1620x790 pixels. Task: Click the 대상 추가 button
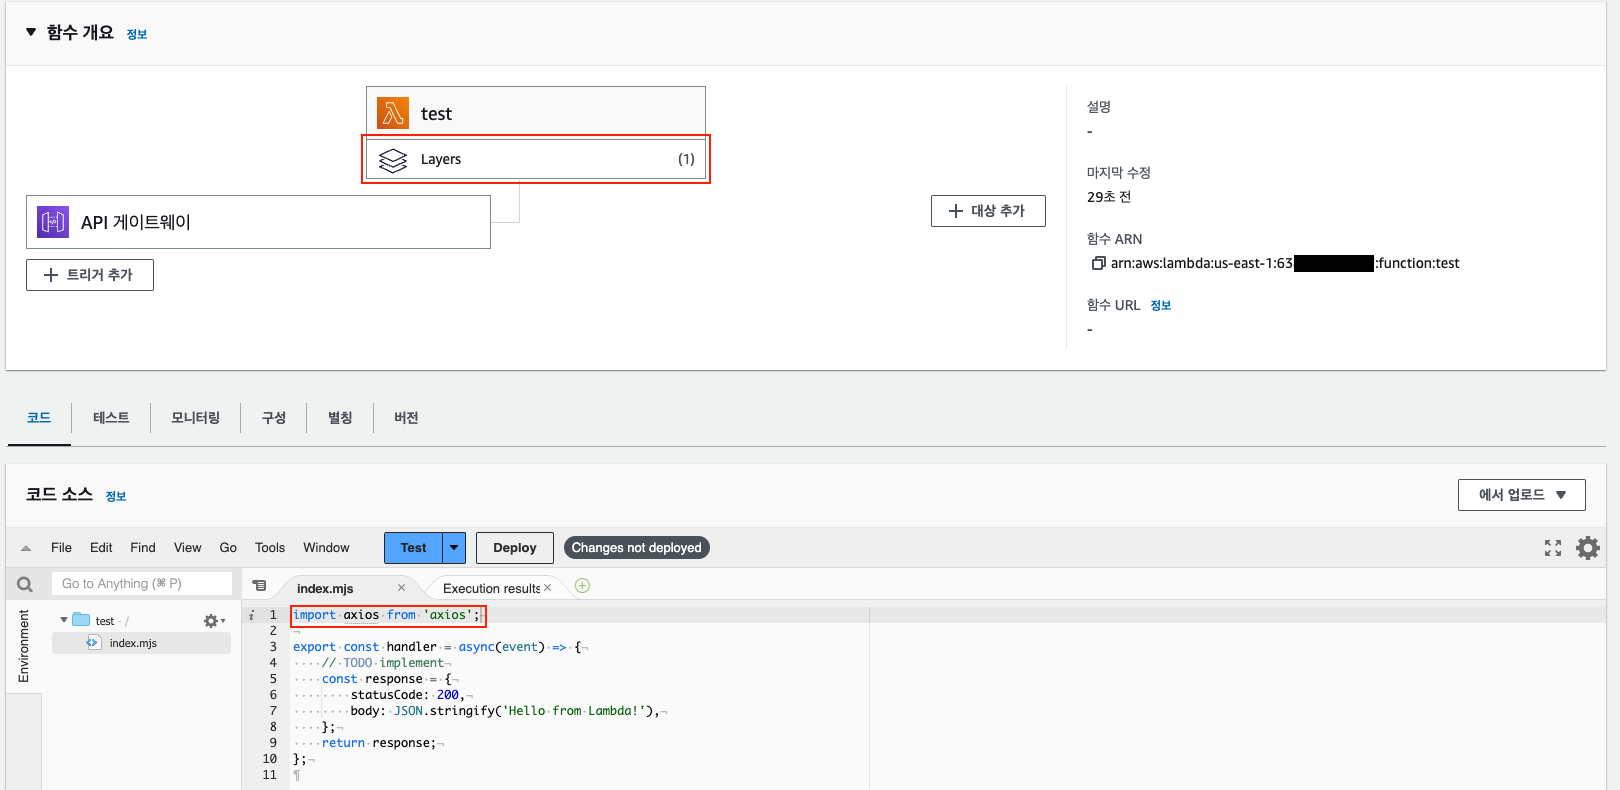[x=988, y=211]
